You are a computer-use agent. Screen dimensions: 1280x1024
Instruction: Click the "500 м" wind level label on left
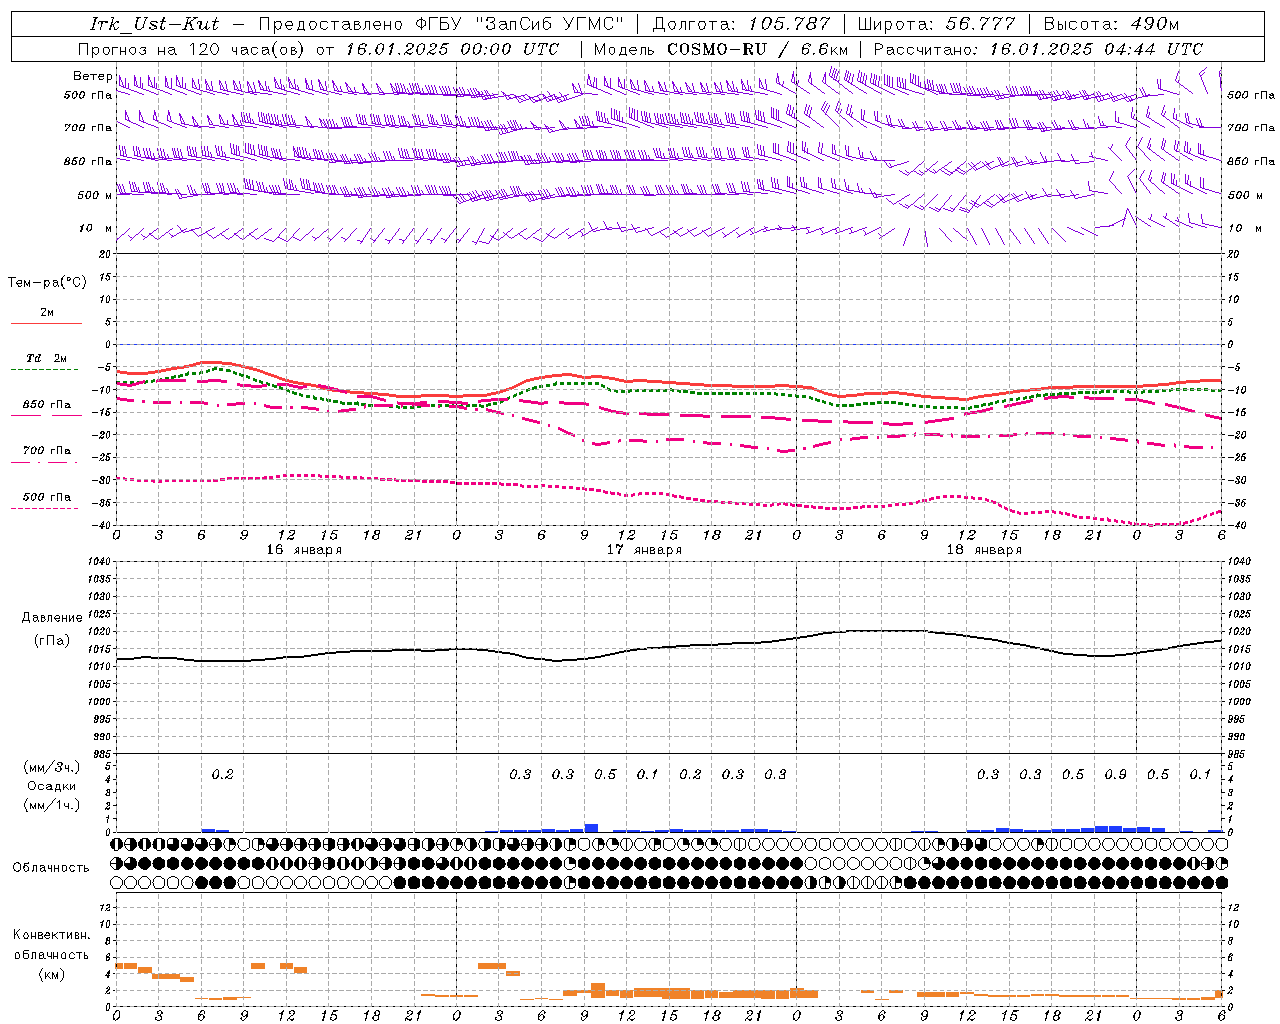coord(95,196)
